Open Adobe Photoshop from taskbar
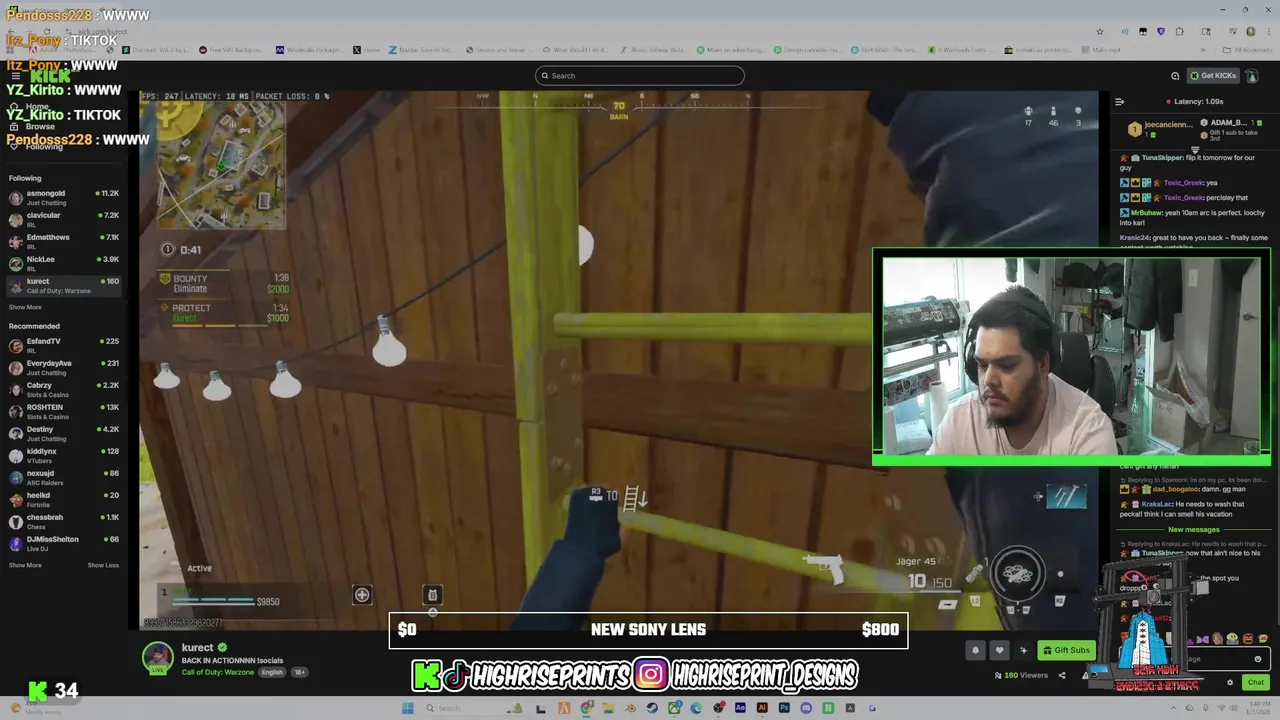Viewport: 1280px width, 720px height. 784,708
